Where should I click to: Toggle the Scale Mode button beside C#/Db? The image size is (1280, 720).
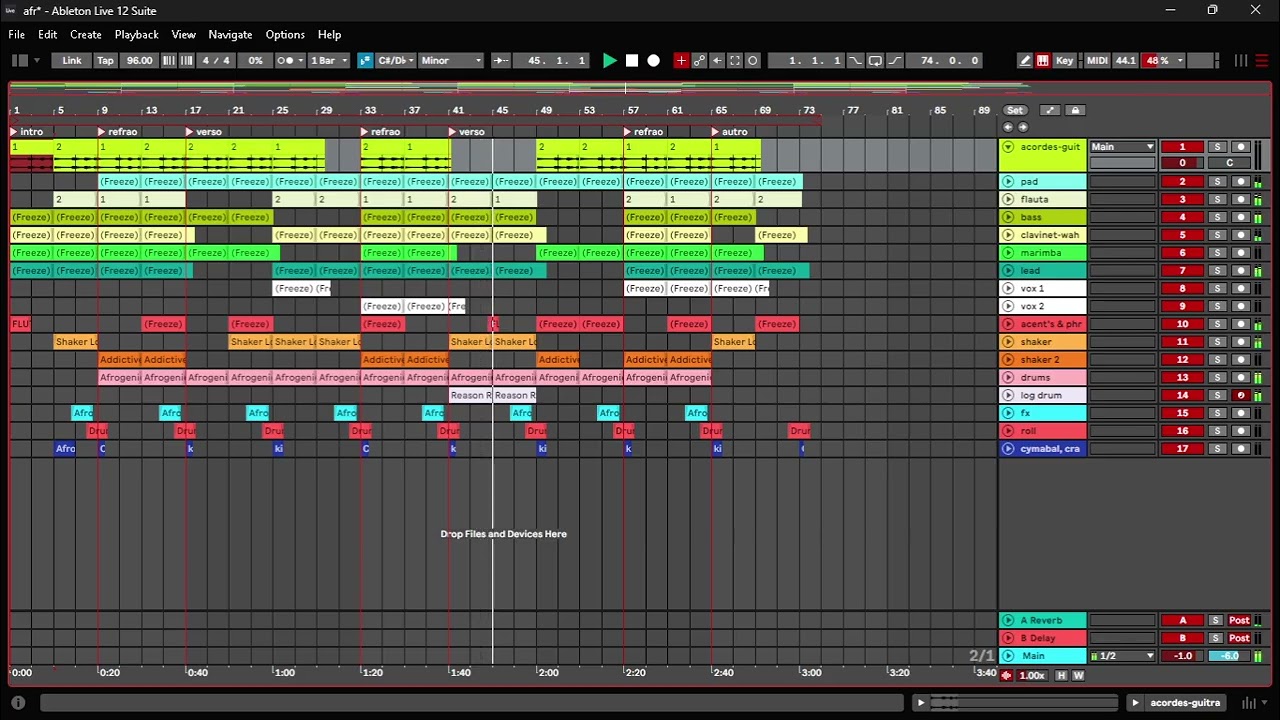click(x=365, y=61)
